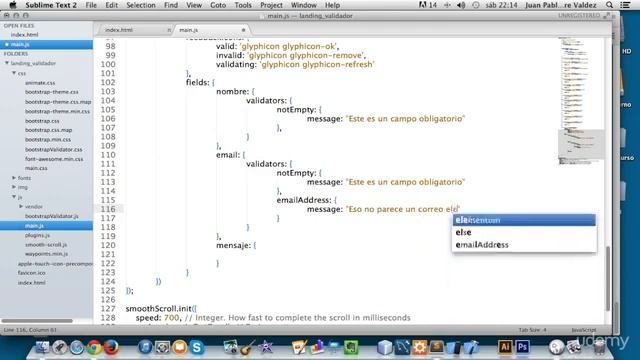The image size is (640, 360).
Task: Open waypoints.min.js in sidebar
Action: tap(46, 253)
